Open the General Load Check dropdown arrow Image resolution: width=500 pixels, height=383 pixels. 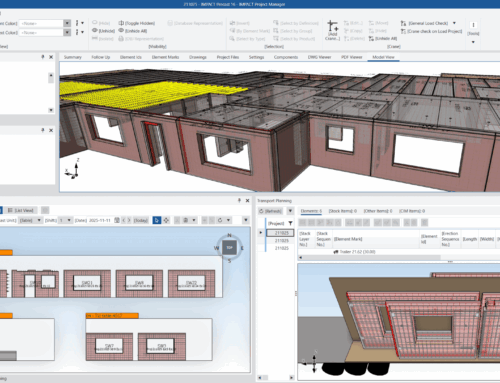point(454,23)
